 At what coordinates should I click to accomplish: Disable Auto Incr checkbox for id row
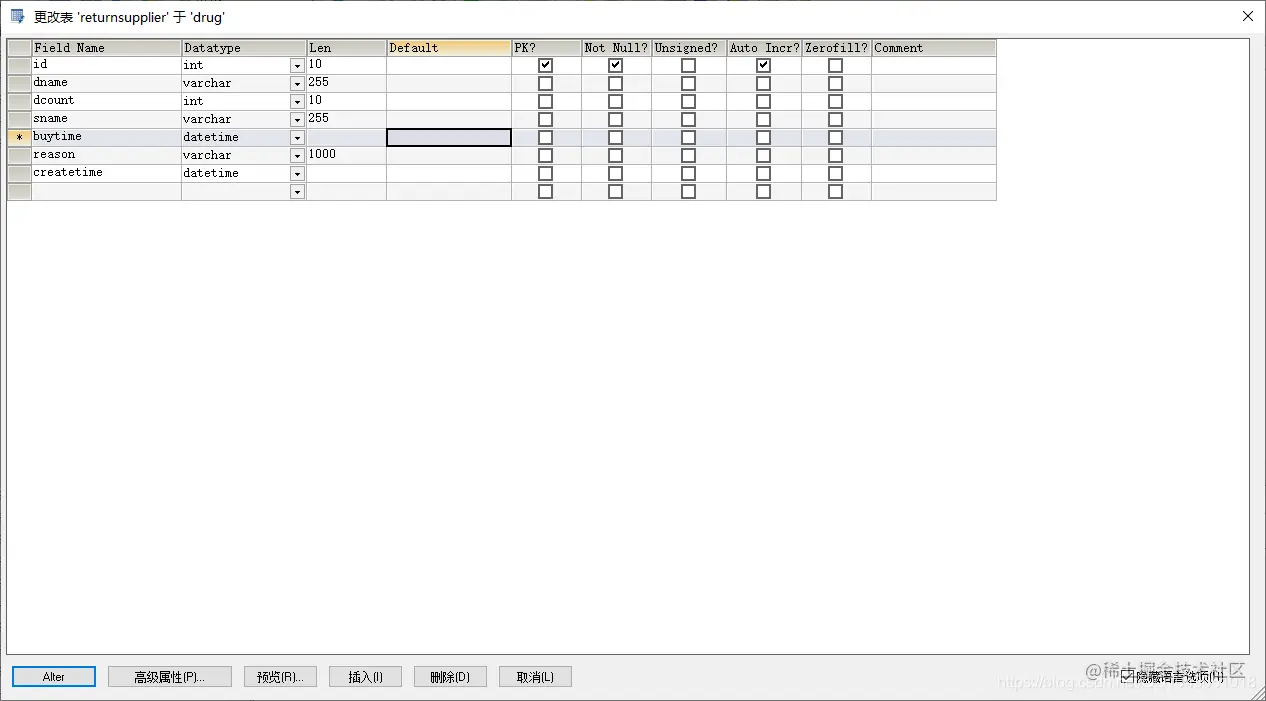tap(763, 65)
